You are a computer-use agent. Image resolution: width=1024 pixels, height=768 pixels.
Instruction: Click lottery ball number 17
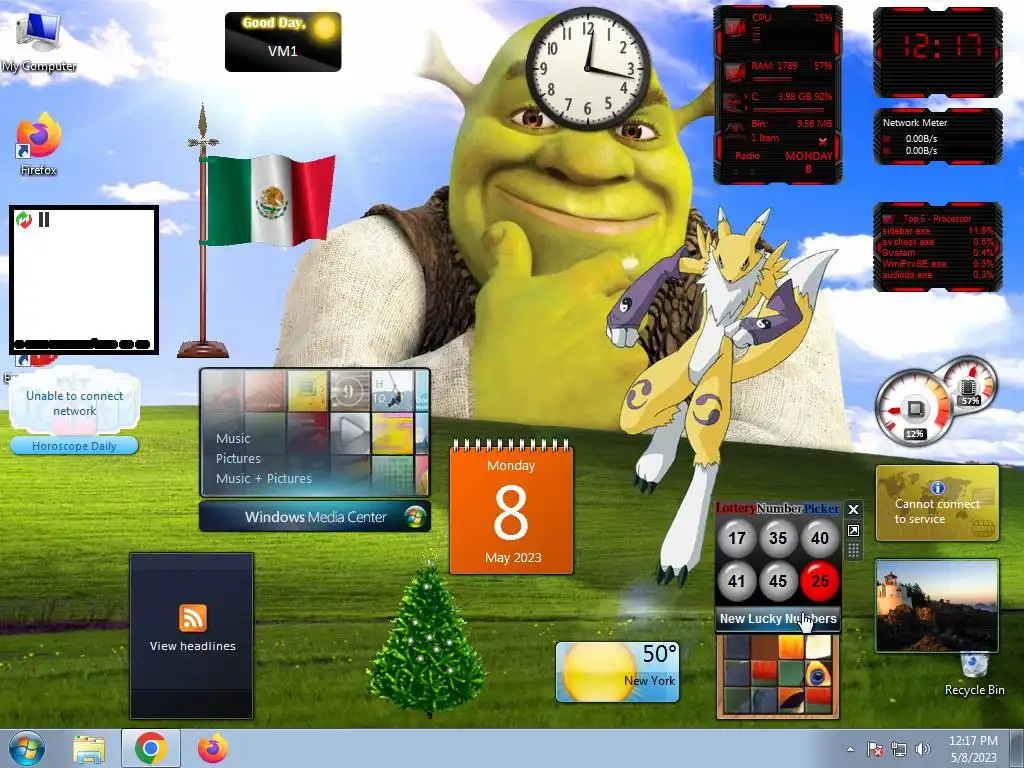click(737, 538)
